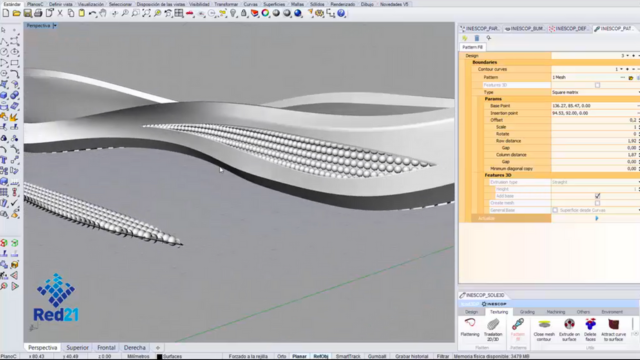Click the blue render sphere icon
The height and width of the screenshot is (360, 640).
point(298,13)
